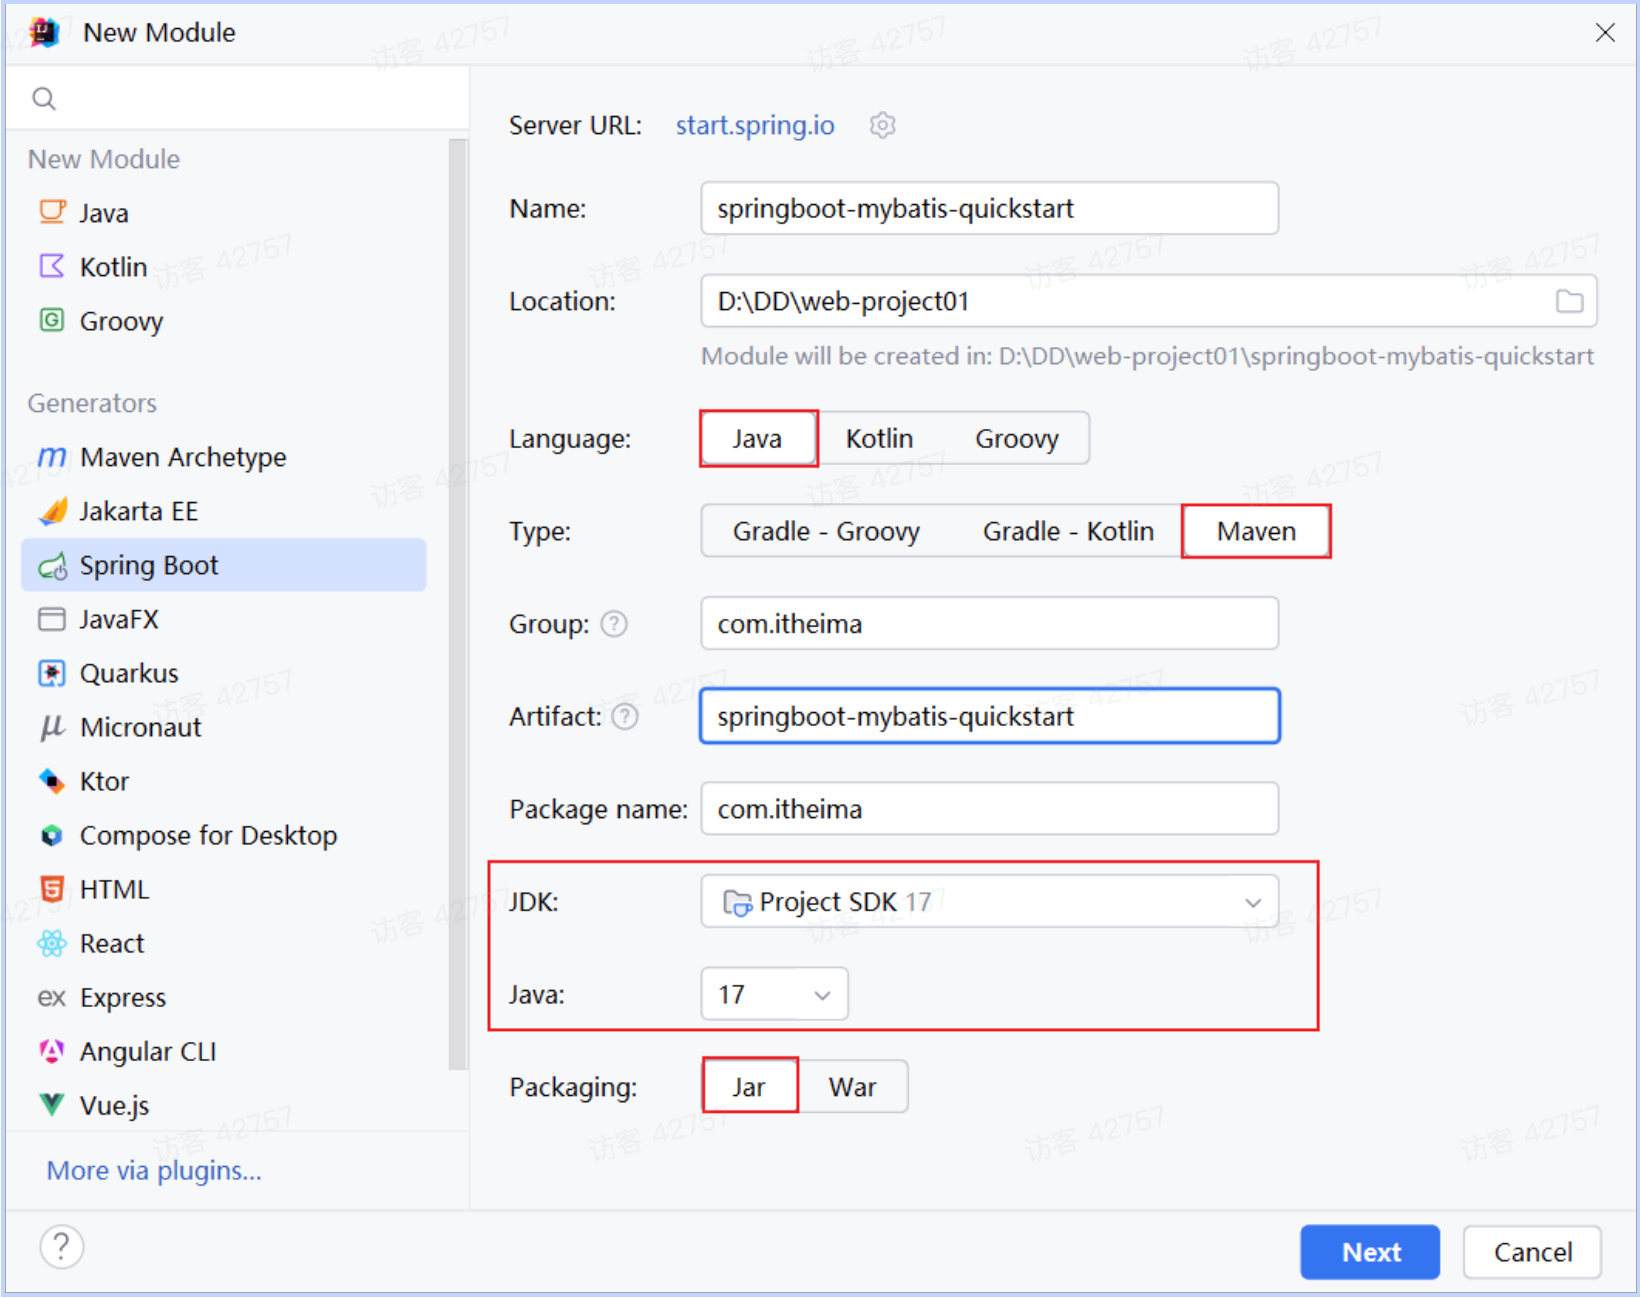Image resolution: width=1640 pixels, height=1298 pixels.
Task: Click the Server URL settings gear icon
Action: (x=882, y=125)
